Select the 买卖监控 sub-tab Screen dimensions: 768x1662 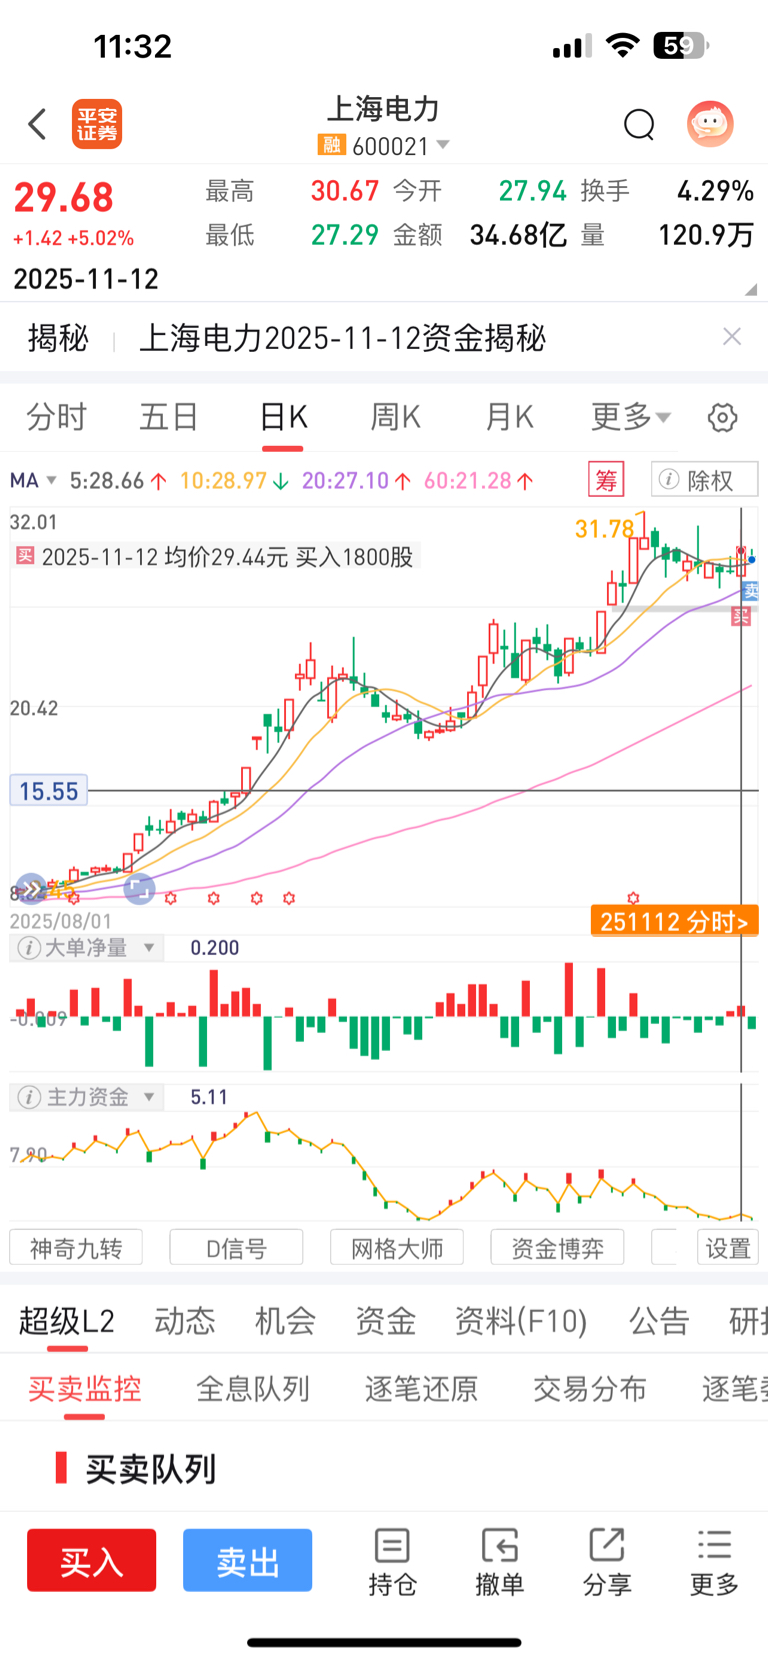84,1388
